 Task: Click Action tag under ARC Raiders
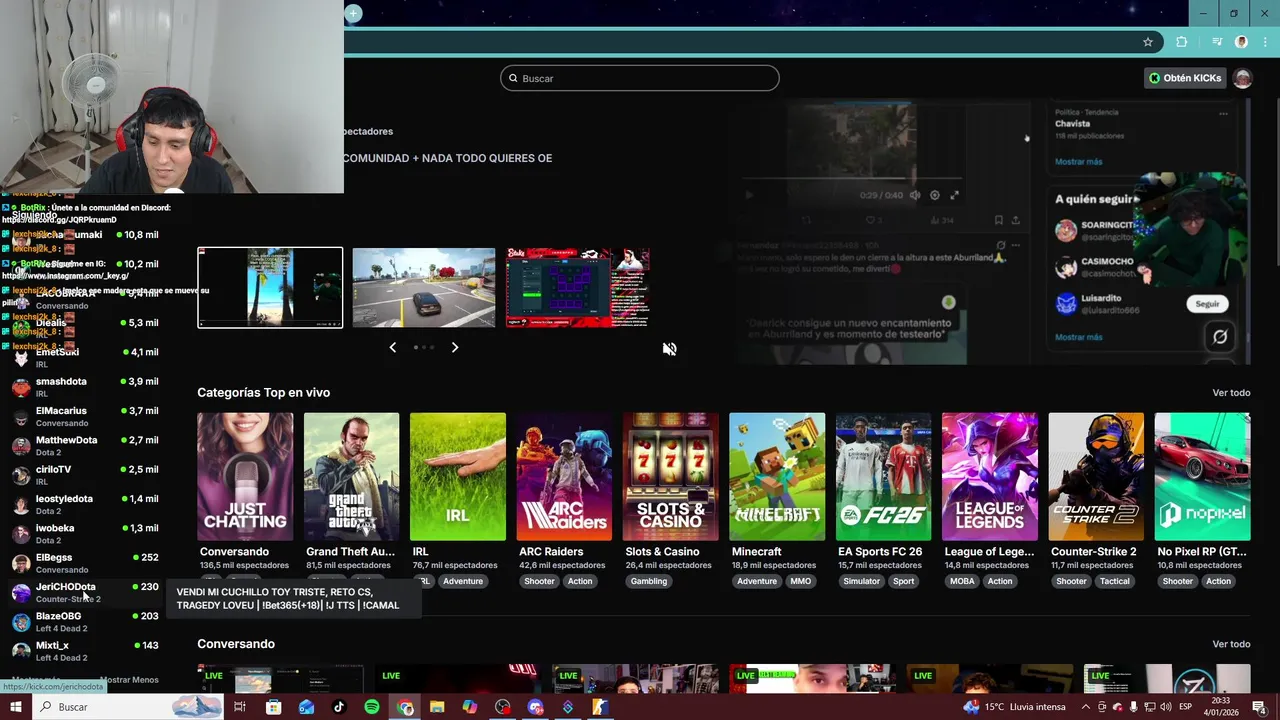(x=580, y=581)
